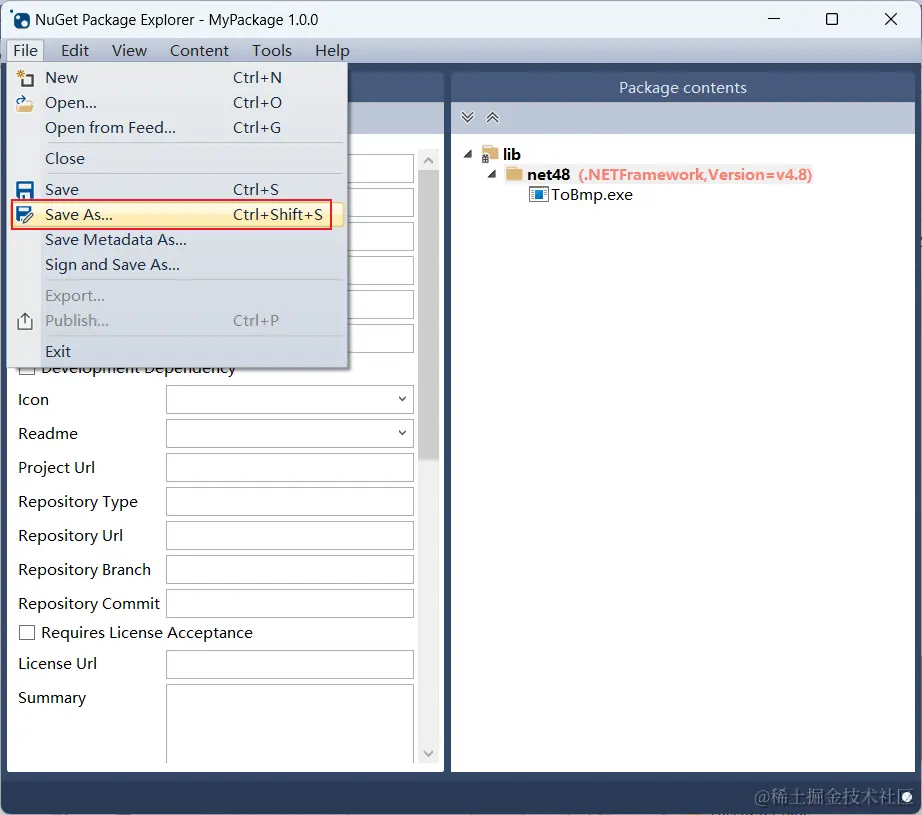Viewport: 922px width, 815px height.
Task: Select Save Metadata As... entry
Action: click(x=178, y=240)
